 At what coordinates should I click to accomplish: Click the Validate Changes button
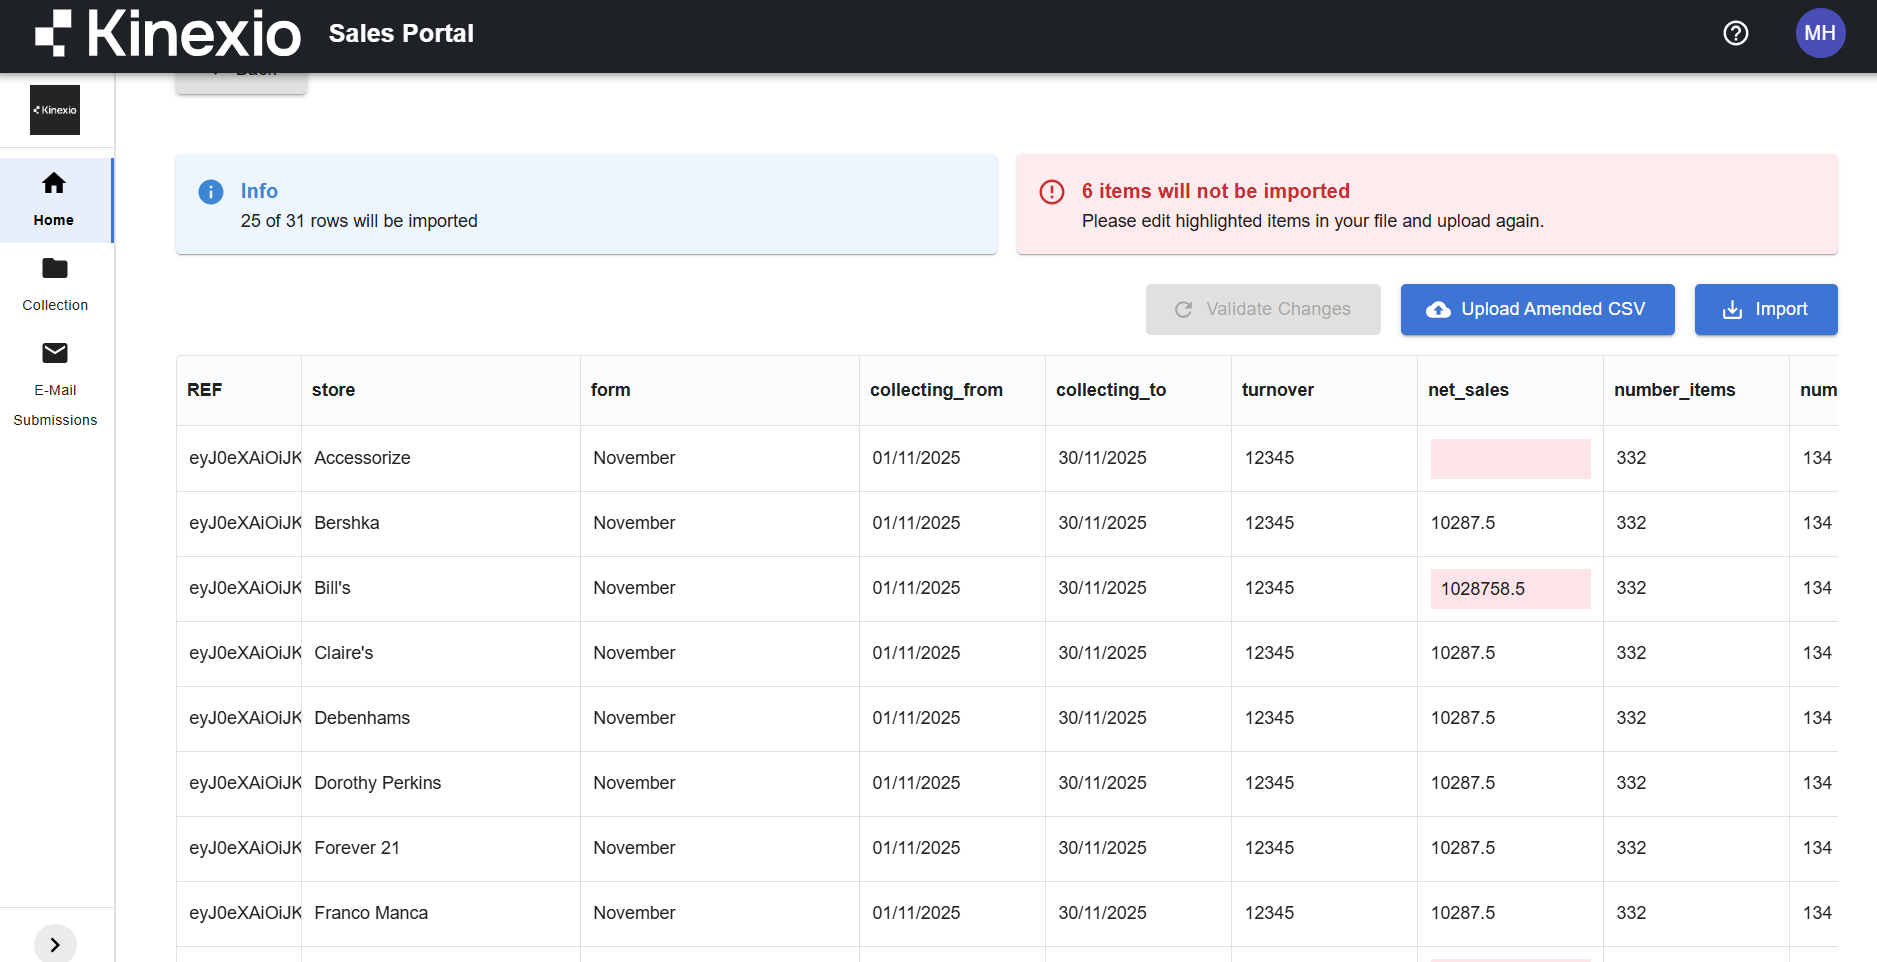1262,310
